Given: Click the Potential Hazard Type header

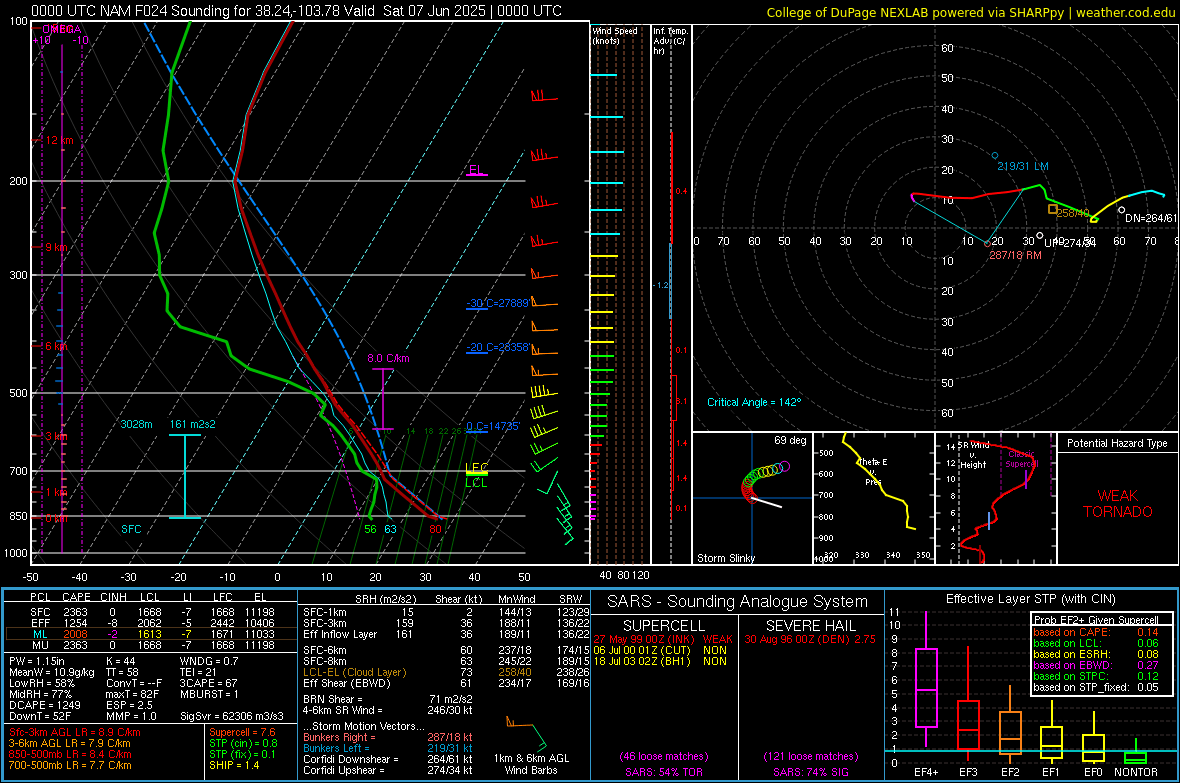Looking at the screenshot, I should tap(1117, 443).
